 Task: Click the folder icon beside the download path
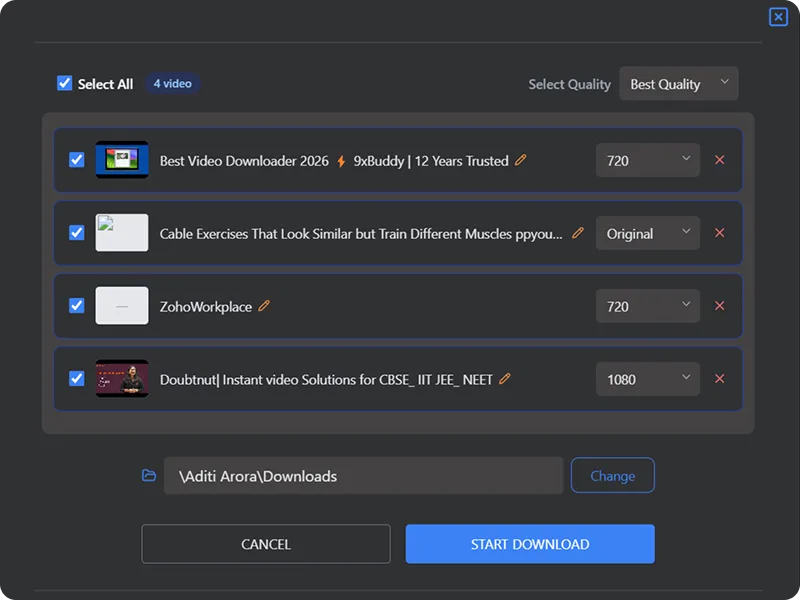tap(148, 475)
